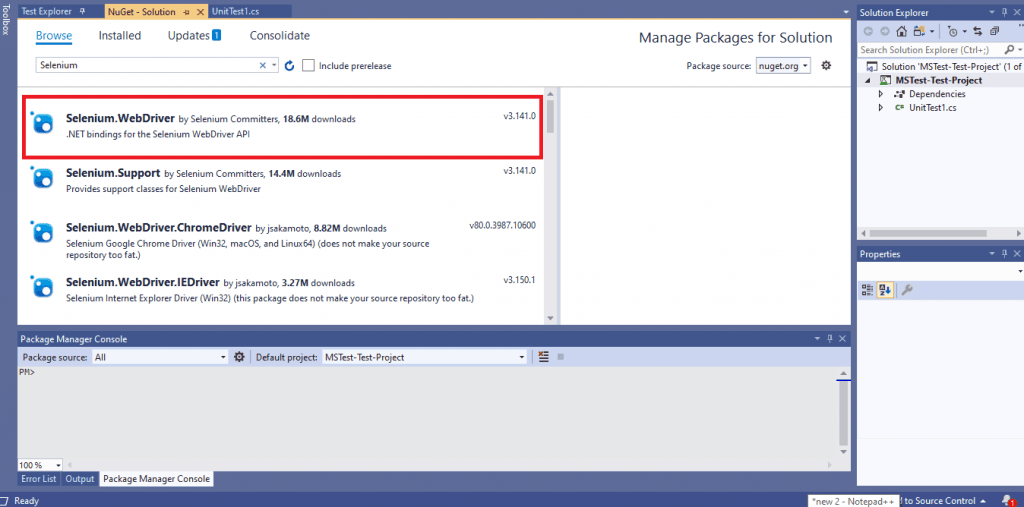The image size is (1024, 507).
Task: Switch to the Browse tab
Action: (x=54, y=36)
